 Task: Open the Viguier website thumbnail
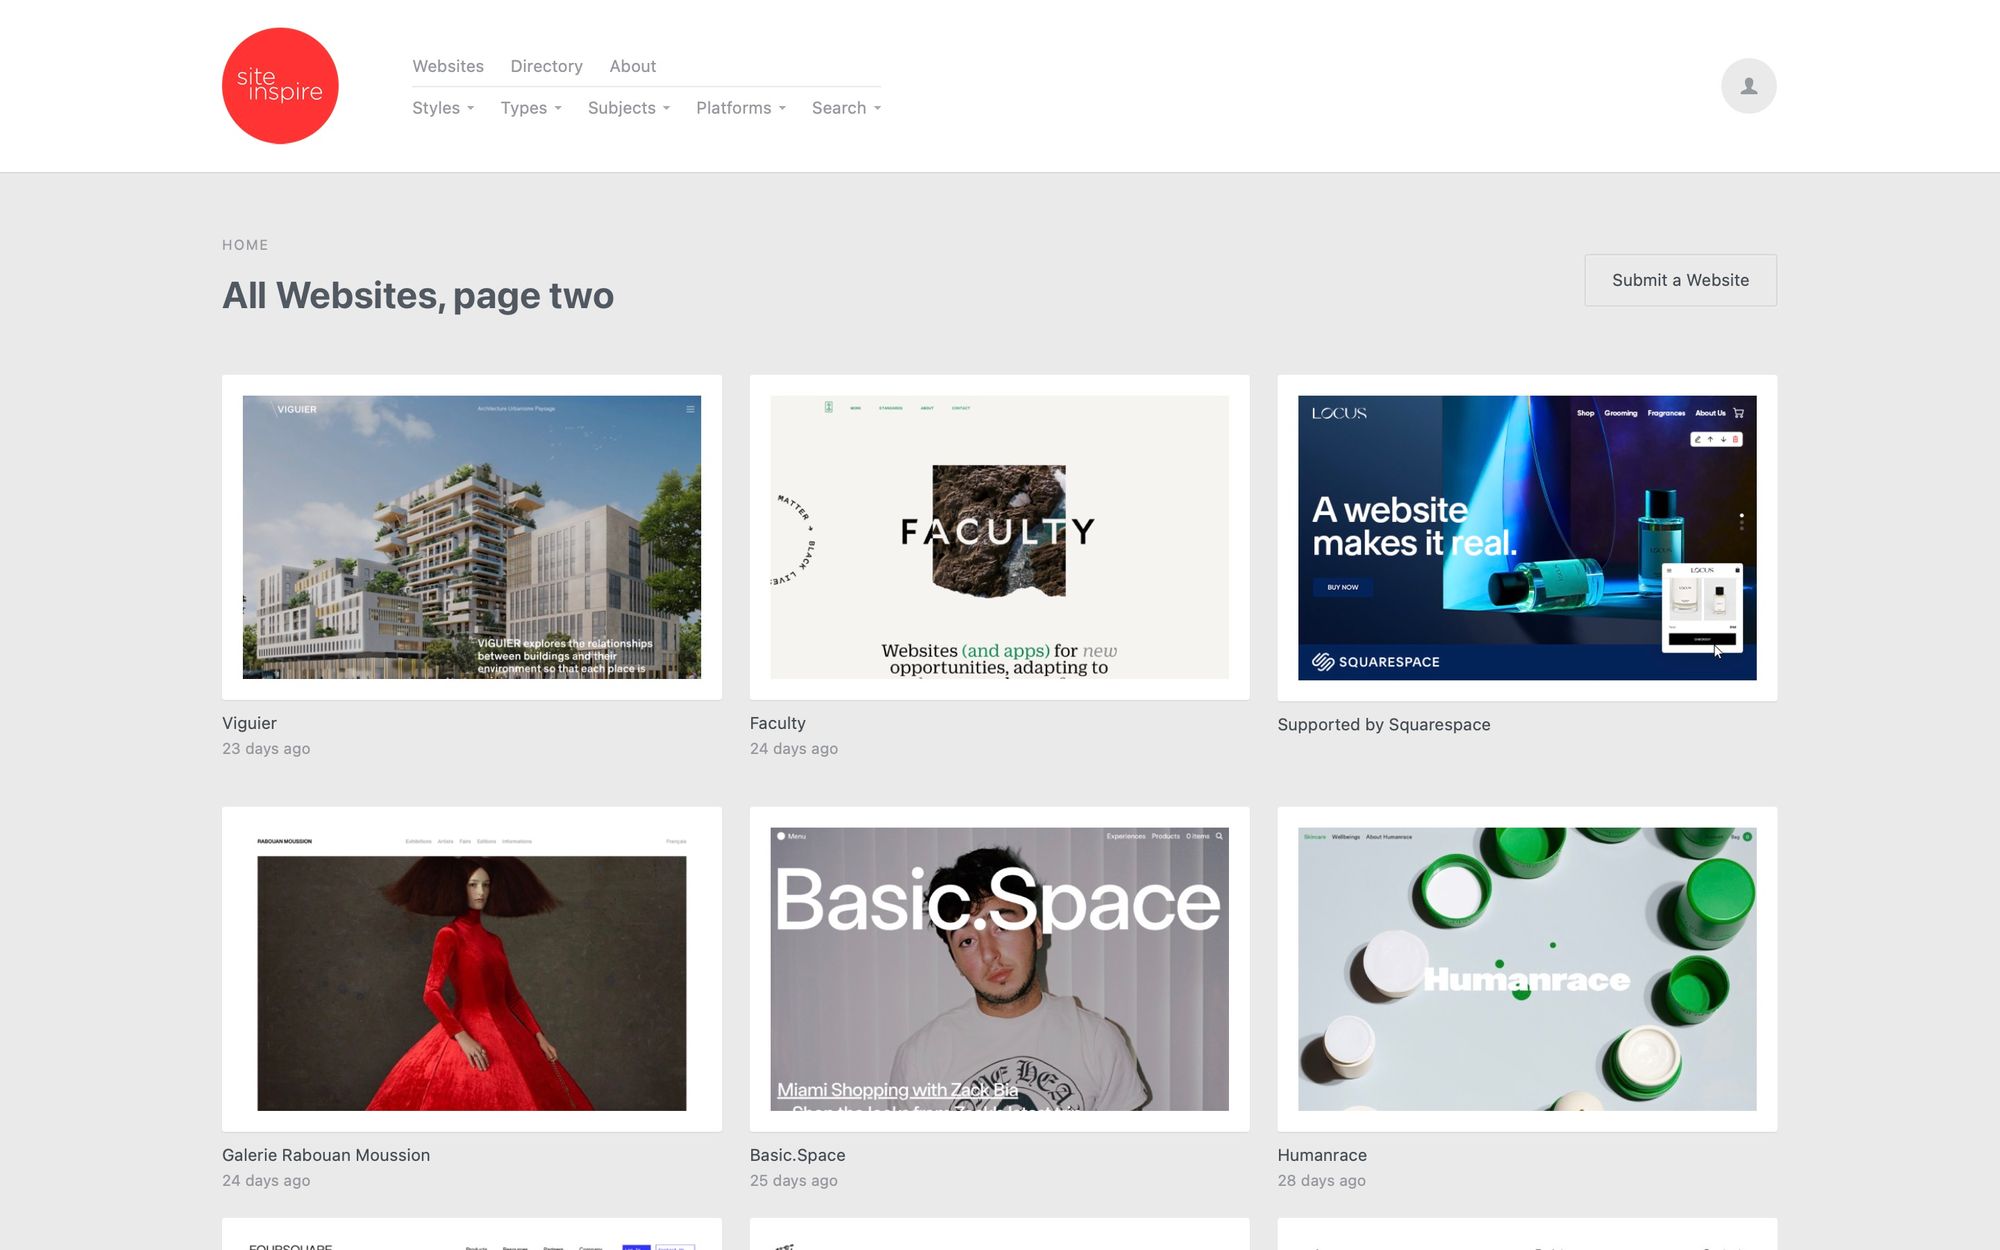pos(472,537)
